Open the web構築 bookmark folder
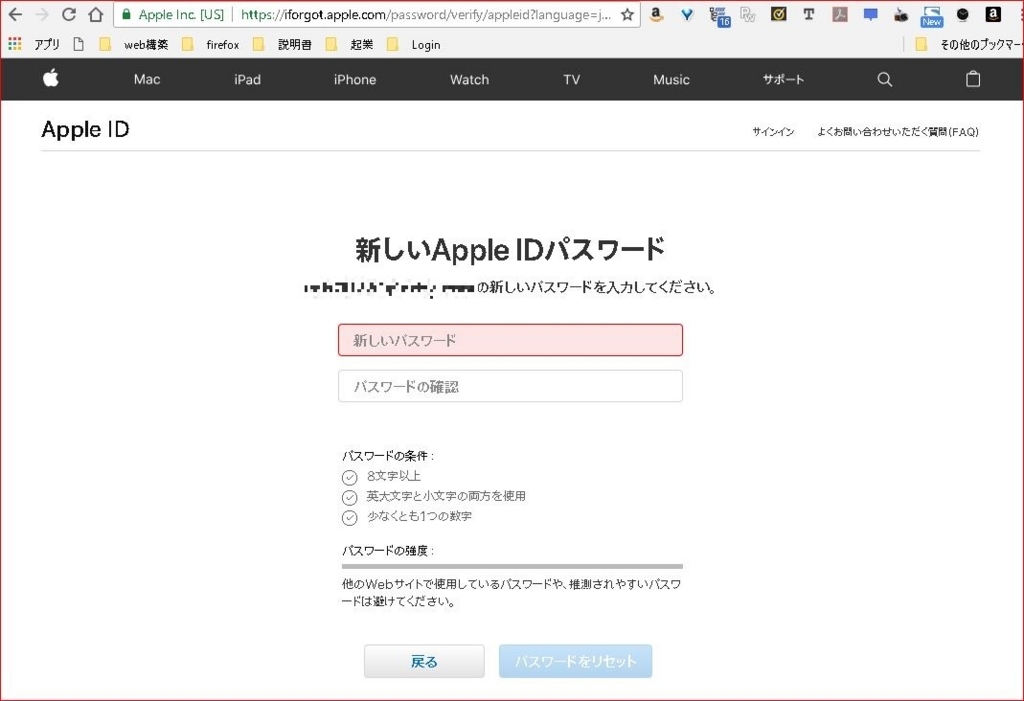 [134, 44]
